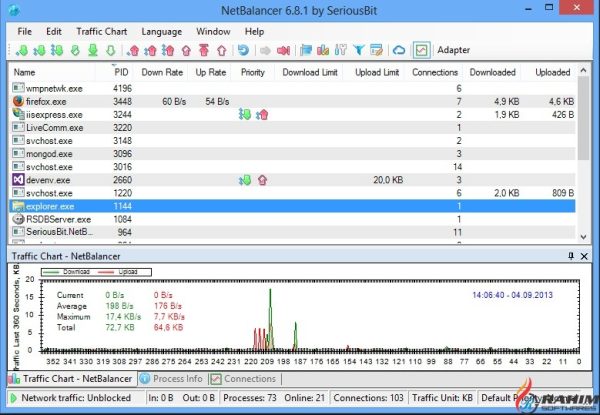Image resolution: width=600 pixels, height=415 pixels.
Task: Click the upload block icon in devenv.exe row
Action: [x=262, y=180]
